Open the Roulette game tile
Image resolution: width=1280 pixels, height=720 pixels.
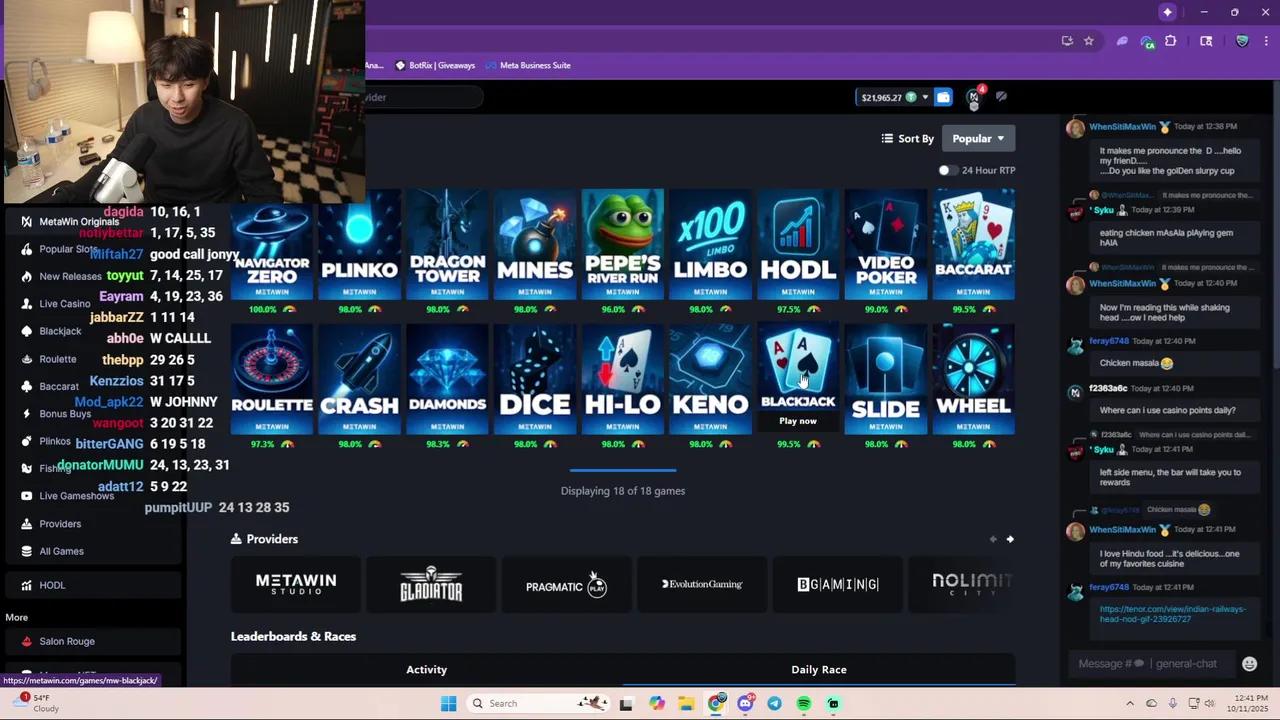(x=272, y=380)
